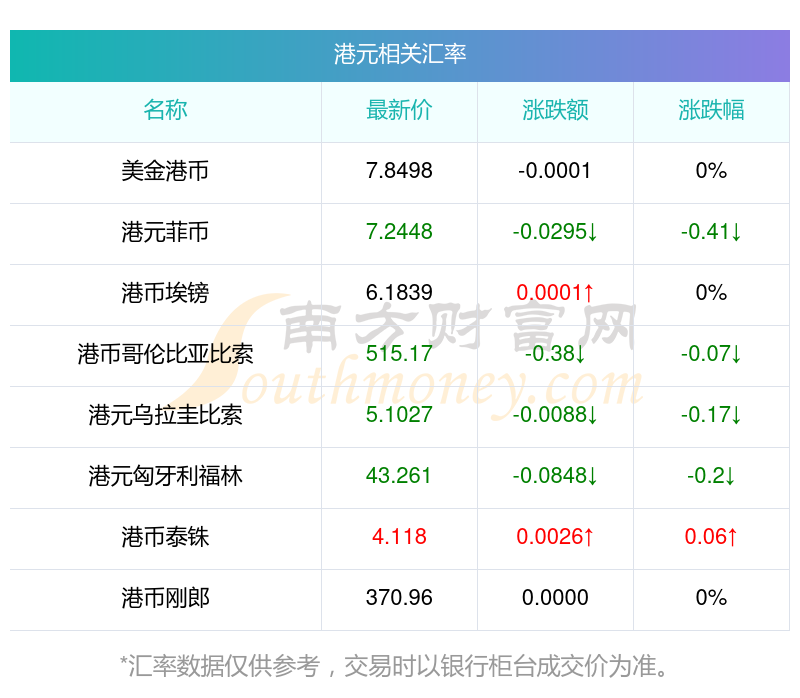Click the 0% cell in 港币埃镑 row
Image resolution: width=800 pixels, height=698 pixels.
(x=711, y=293)
